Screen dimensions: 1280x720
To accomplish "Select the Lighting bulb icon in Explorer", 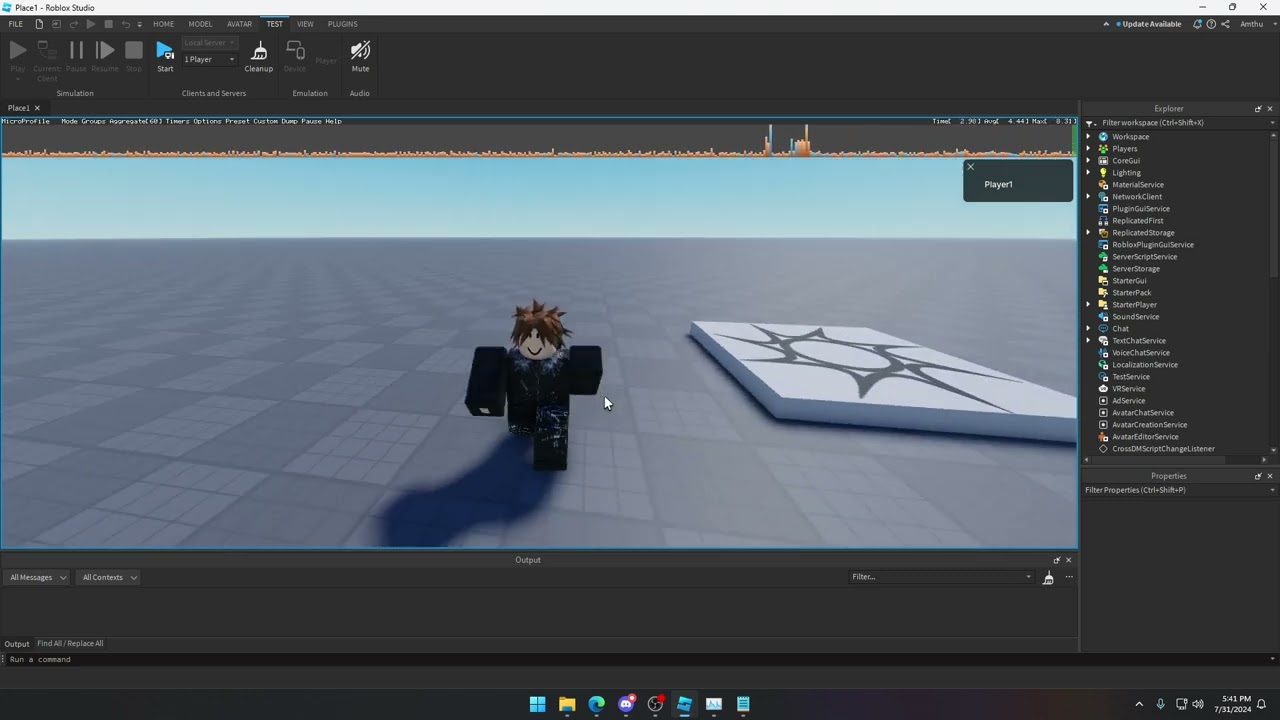I will point(1103,173).
